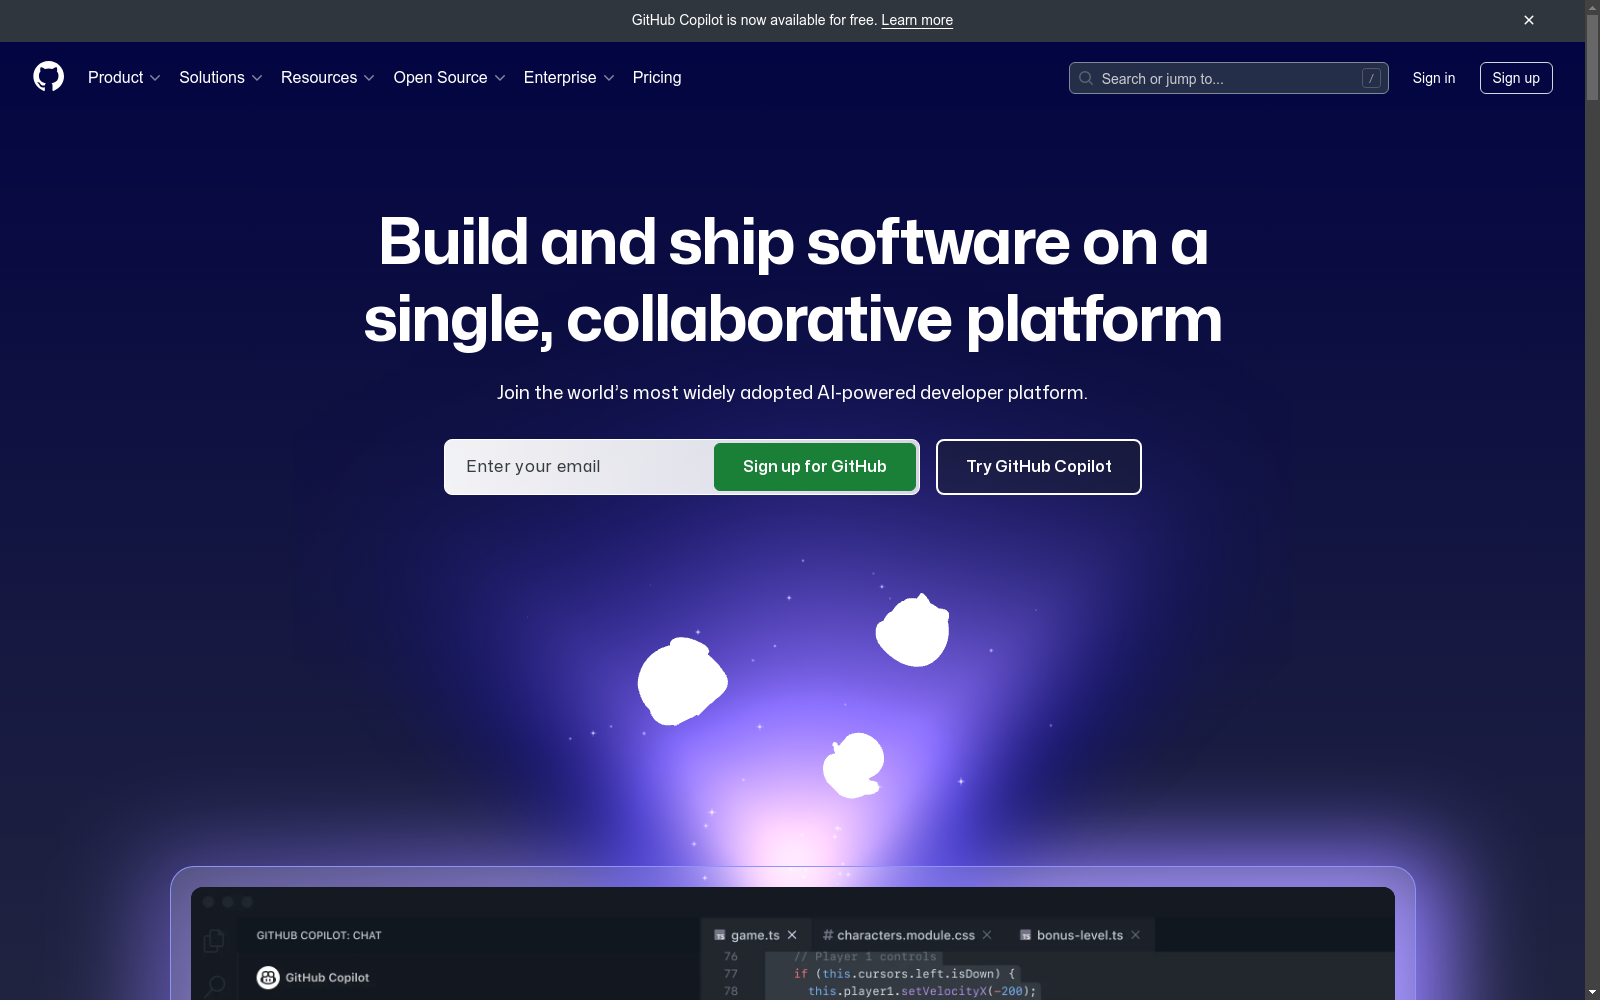Click the GITHUB COPILOT: CHAT panel title
1600x1000 pixels.
click(319, 935)
